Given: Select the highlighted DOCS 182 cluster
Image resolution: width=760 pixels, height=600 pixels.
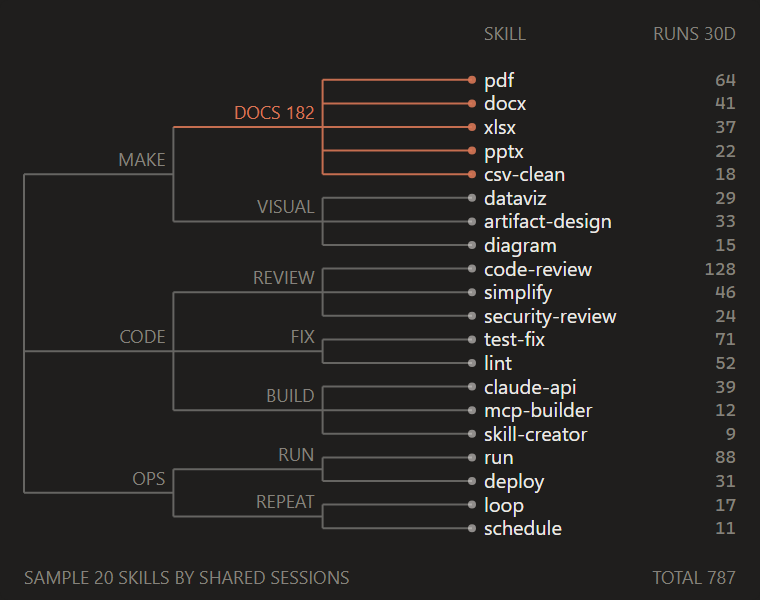Looking at the screenshot, I should click(274, 113).
